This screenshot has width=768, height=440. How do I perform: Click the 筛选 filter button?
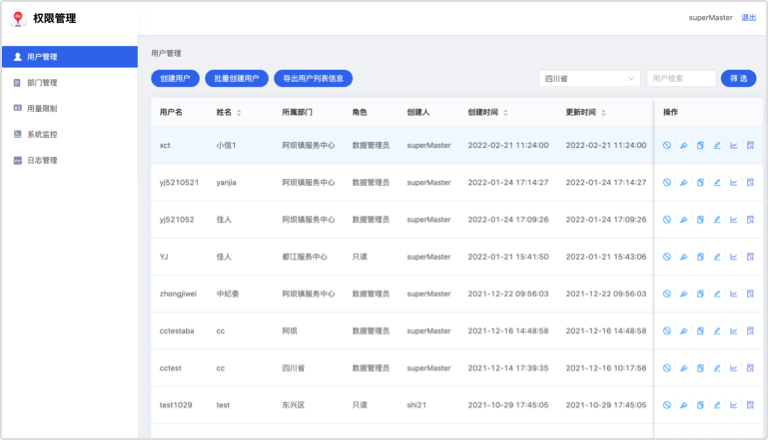(x=739, y=78)
